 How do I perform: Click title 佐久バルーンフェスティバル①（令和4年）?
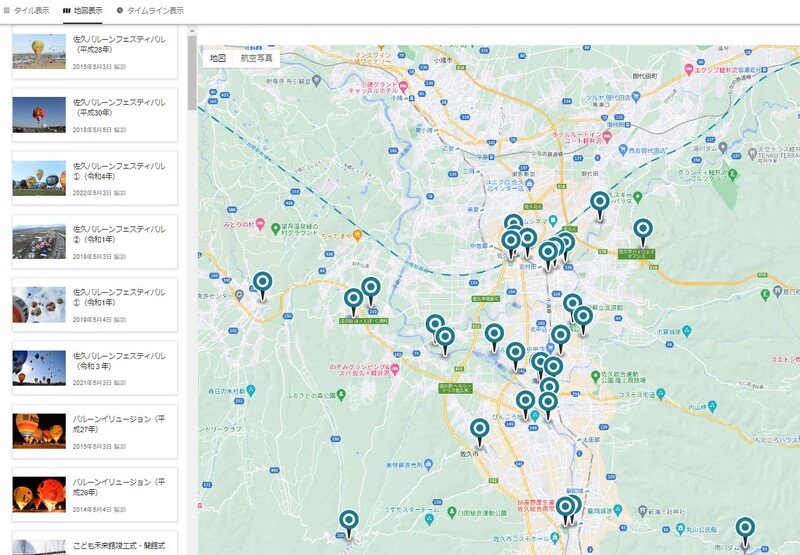(x=119, y=171)
